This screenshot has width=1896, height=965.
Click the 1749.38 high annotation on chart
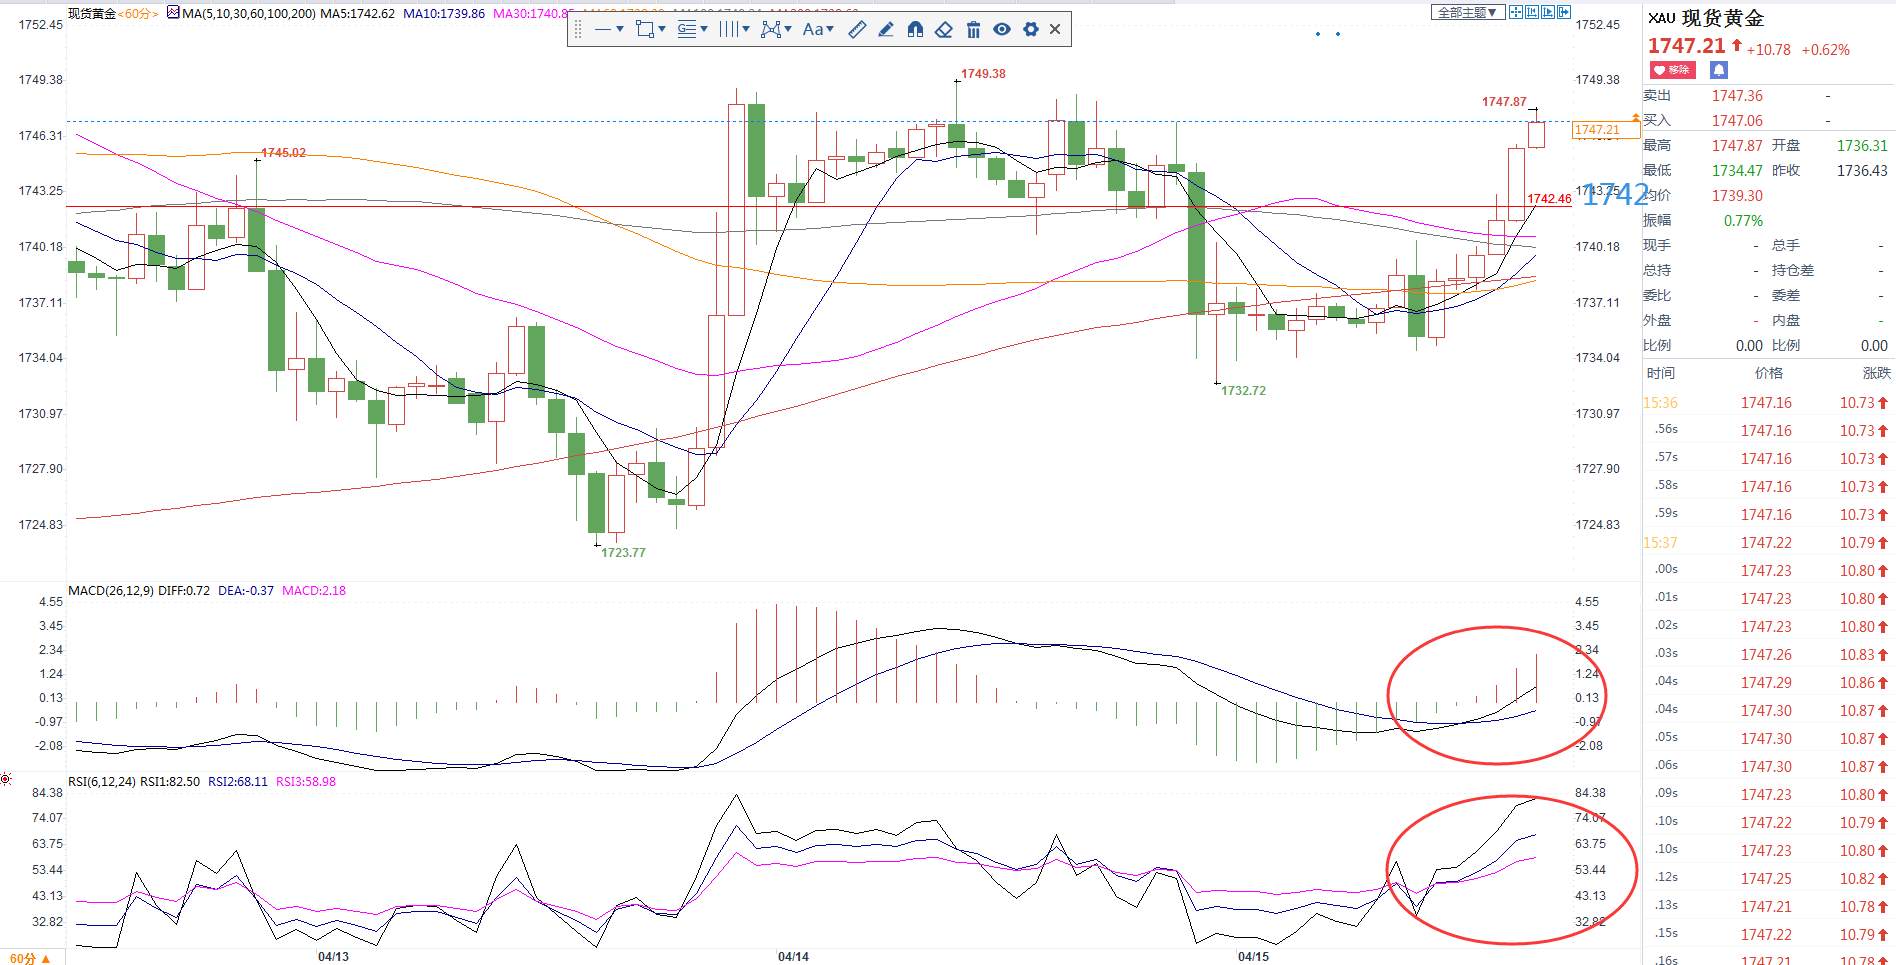point(983,74)
